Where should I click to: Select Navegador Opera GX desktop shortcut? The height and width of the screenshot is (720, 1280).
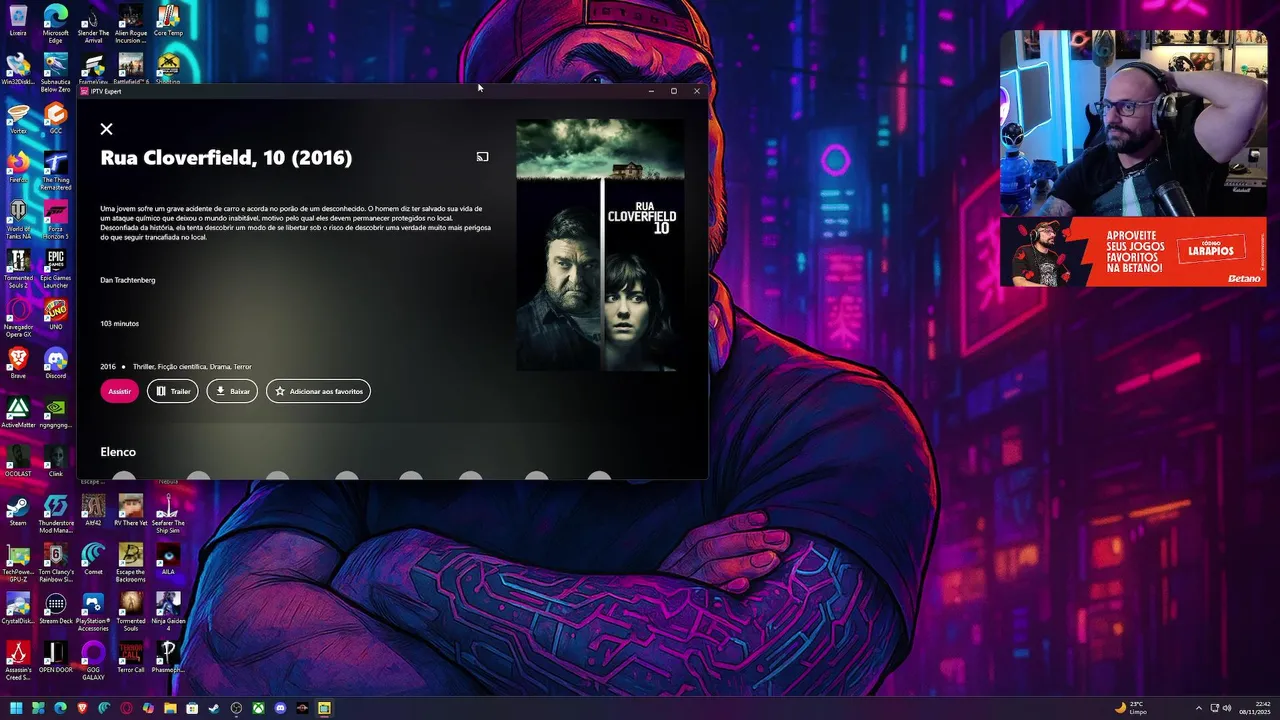[x=18, y=318]
